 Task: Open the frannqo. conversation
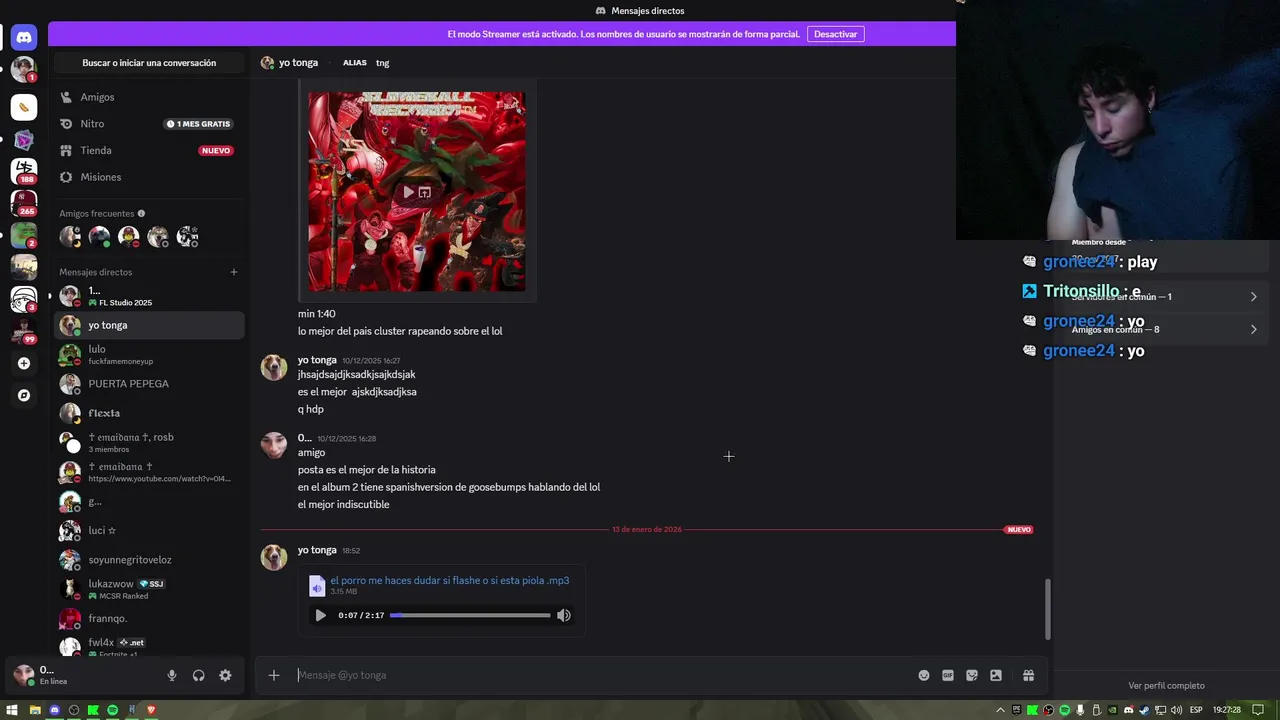(x=148, y=619)
